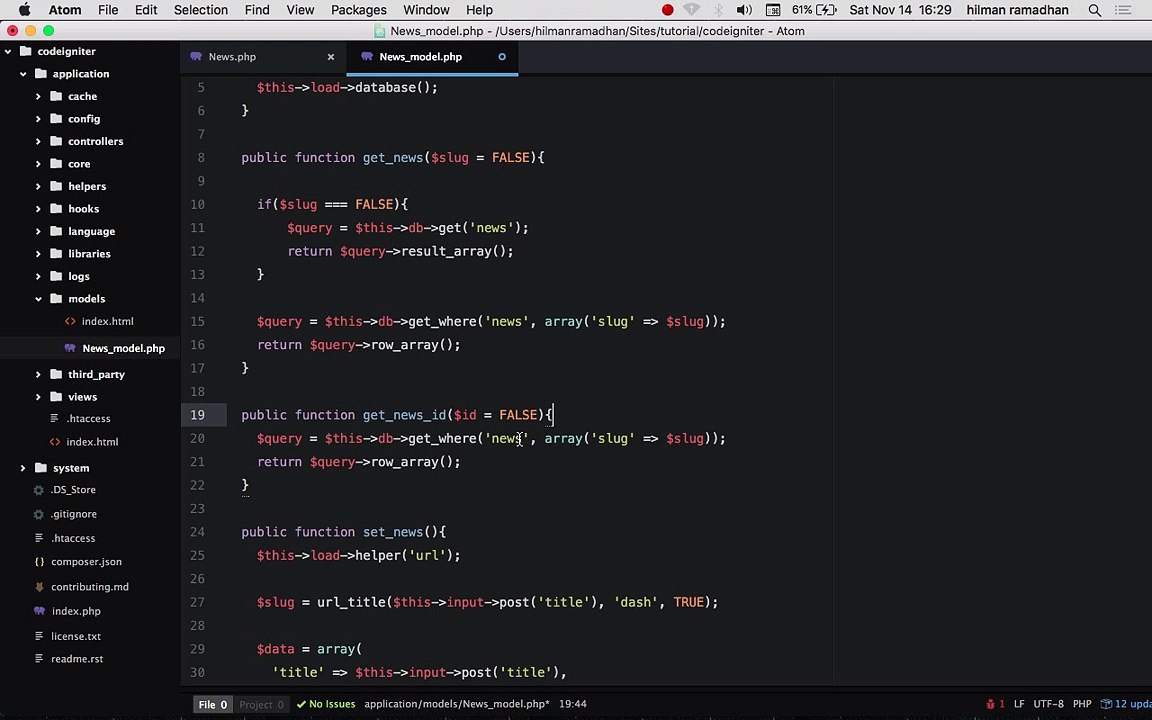This screenshot has height=720, width=1152.
Task: Close the News.php tab
Action: tap(331, 57)
